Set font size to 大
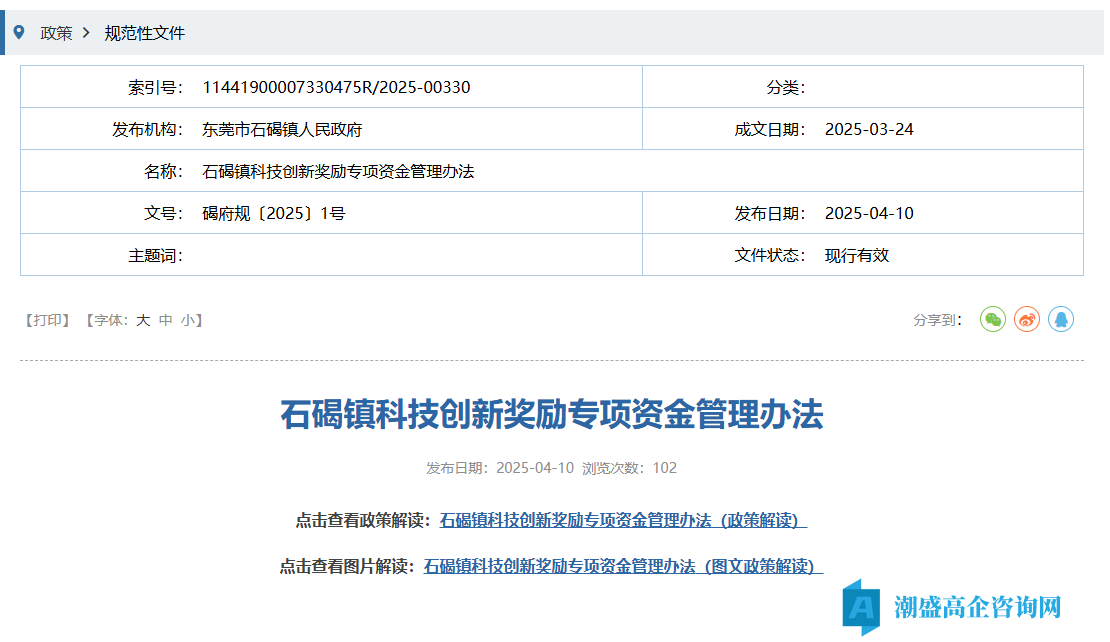Screen dimensions: 1110x642 143,320
